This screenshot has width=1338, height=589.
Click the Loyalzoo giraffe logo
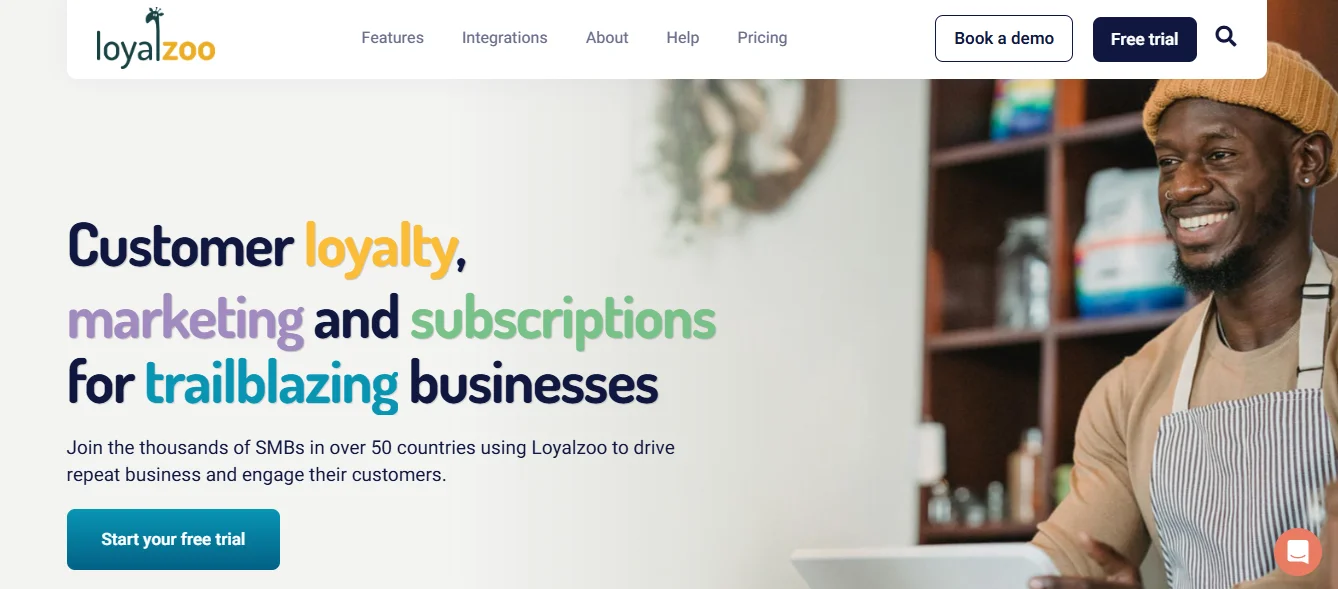[155, 38]
